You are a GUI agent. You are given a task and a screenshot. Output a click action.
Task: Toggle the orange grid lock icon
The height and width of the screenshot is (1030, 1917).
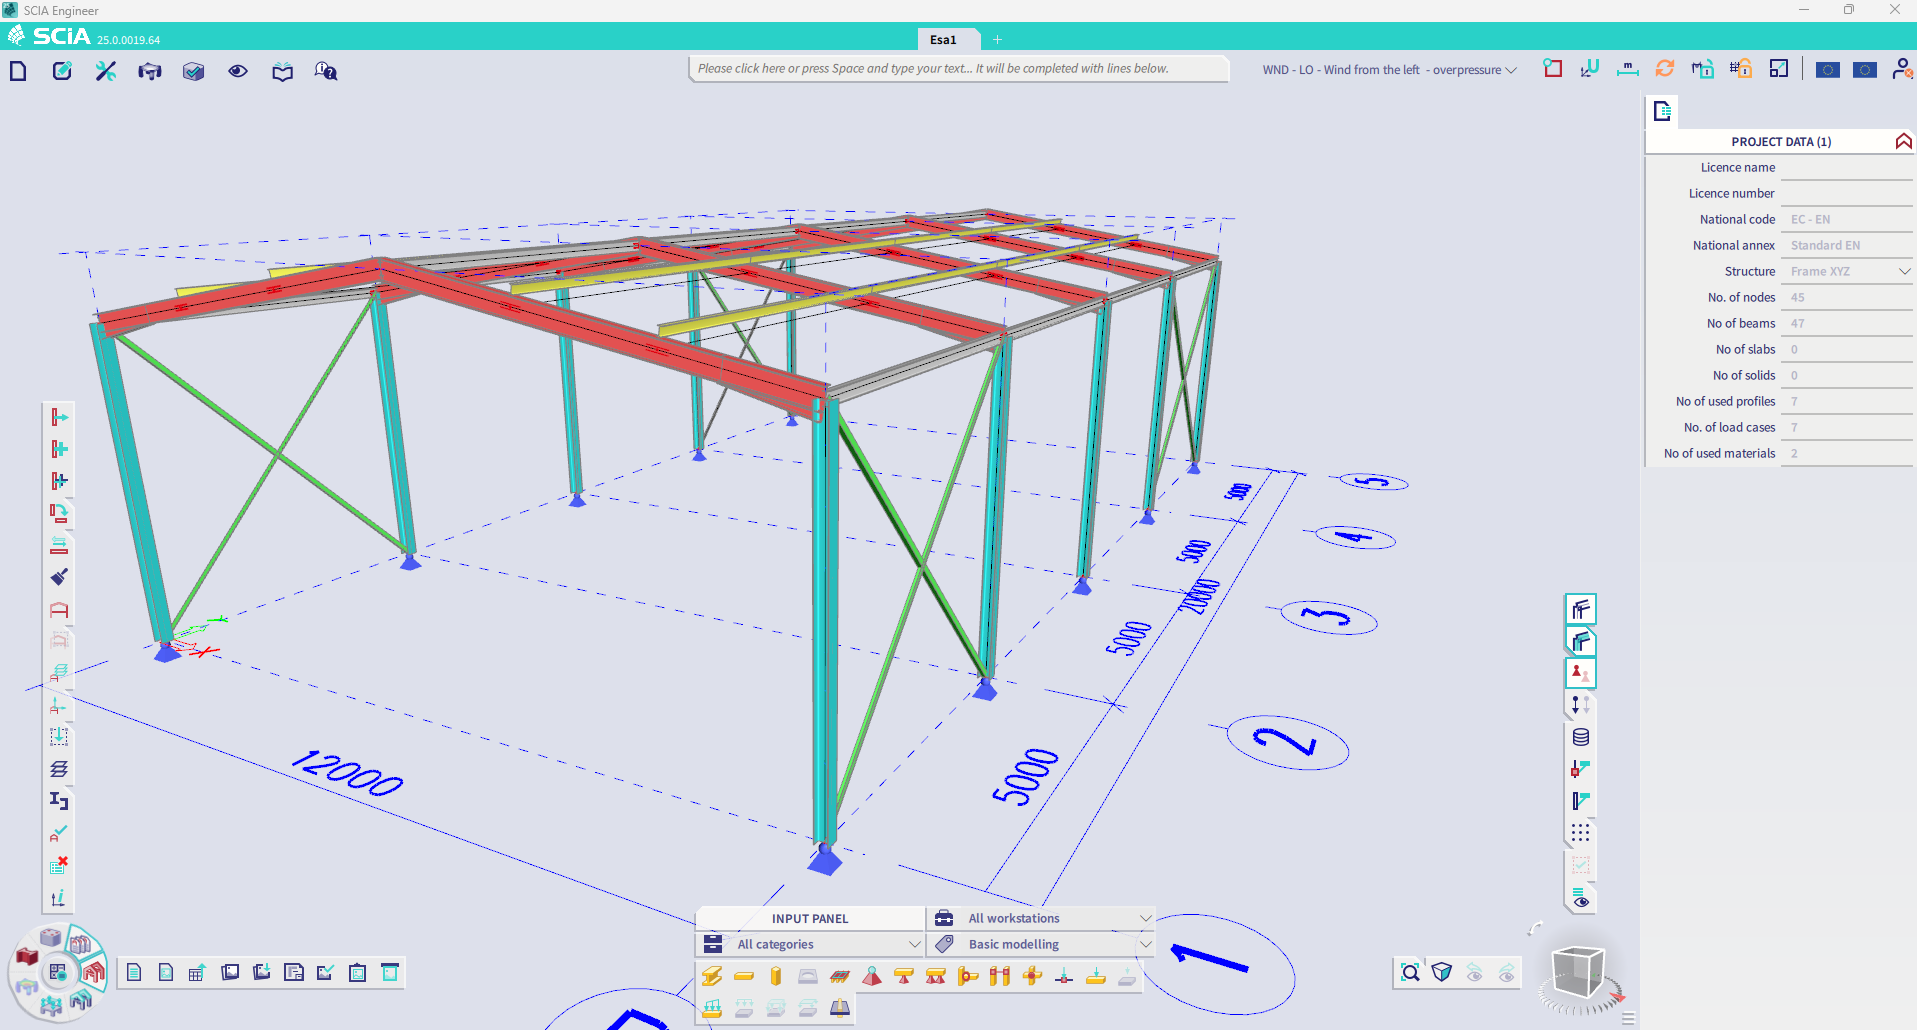coord(1741,69)
